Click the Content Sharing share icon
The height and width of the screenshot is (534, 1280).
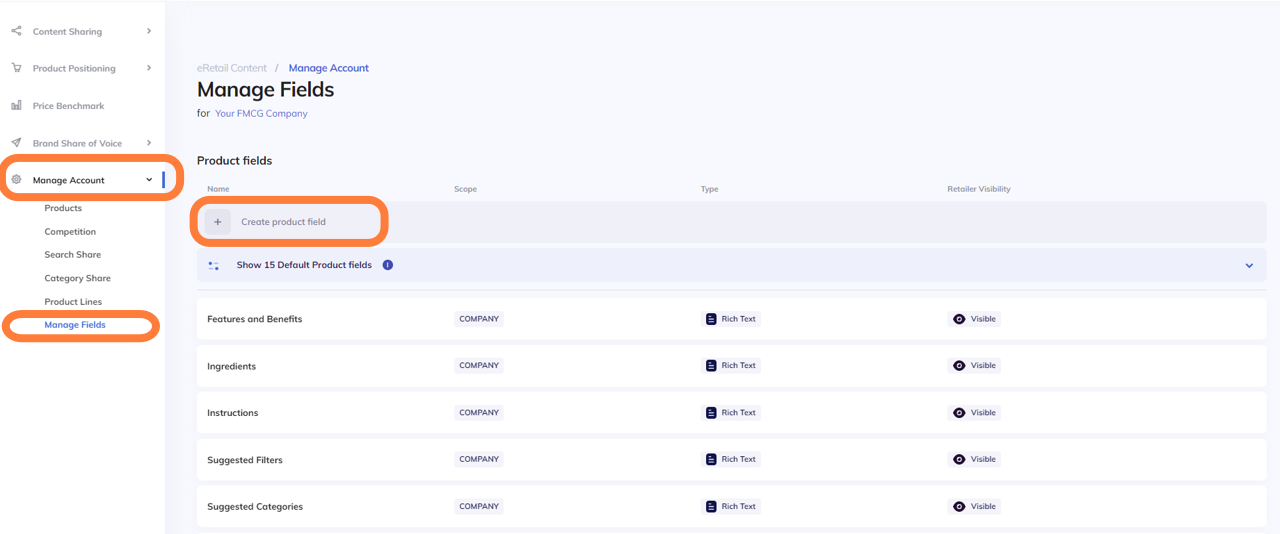(x=16, y=31)
